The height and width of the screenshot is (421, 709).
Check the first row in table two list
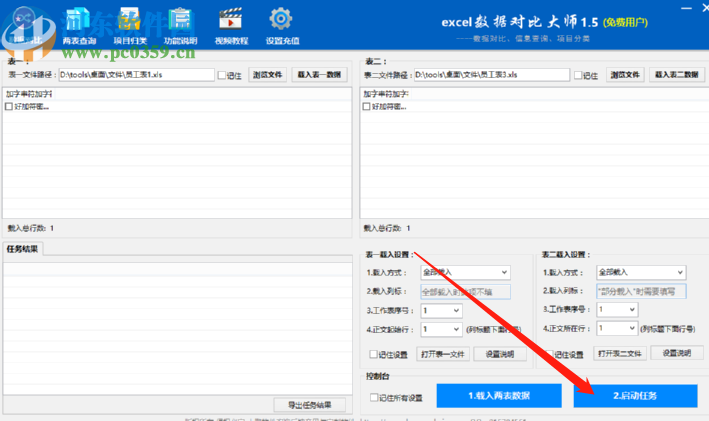tap(366, 107)
